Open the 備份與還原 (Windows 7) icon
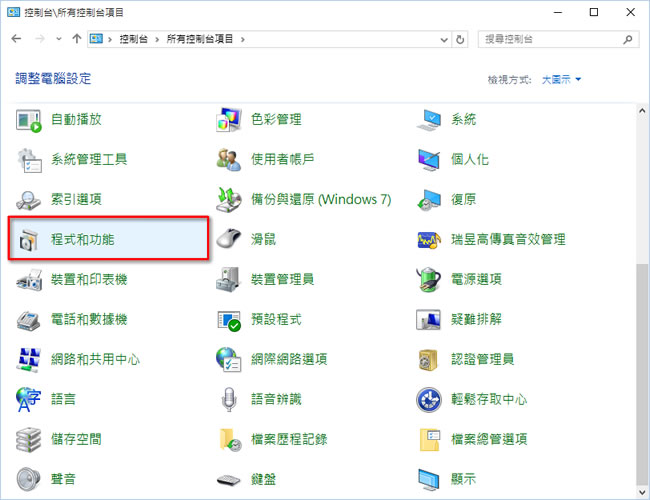This screenshot has height=500, width=650. tap(229, 199)
